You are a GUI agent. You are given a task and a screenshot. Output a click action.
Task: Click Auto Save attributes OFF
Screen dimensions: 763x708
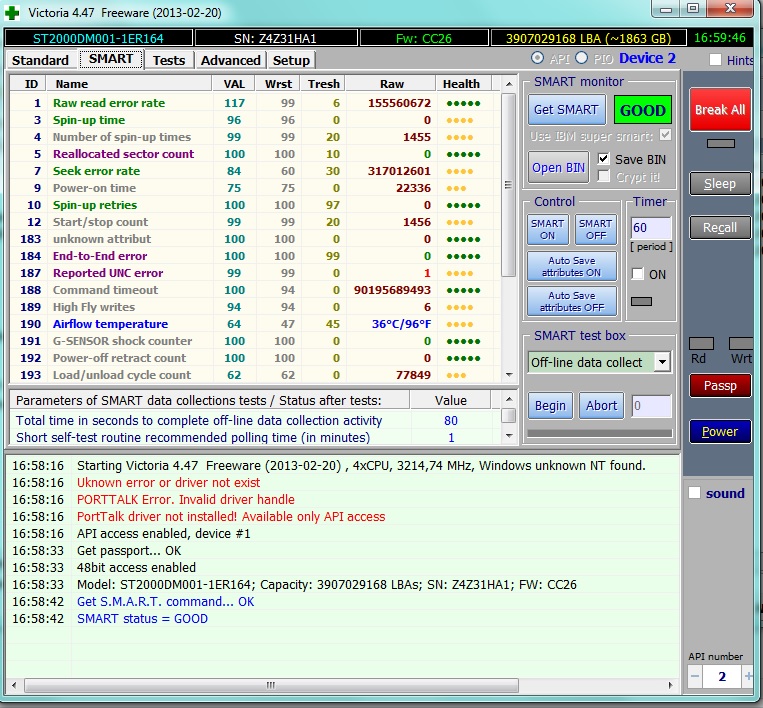click(x=572, y=301)
